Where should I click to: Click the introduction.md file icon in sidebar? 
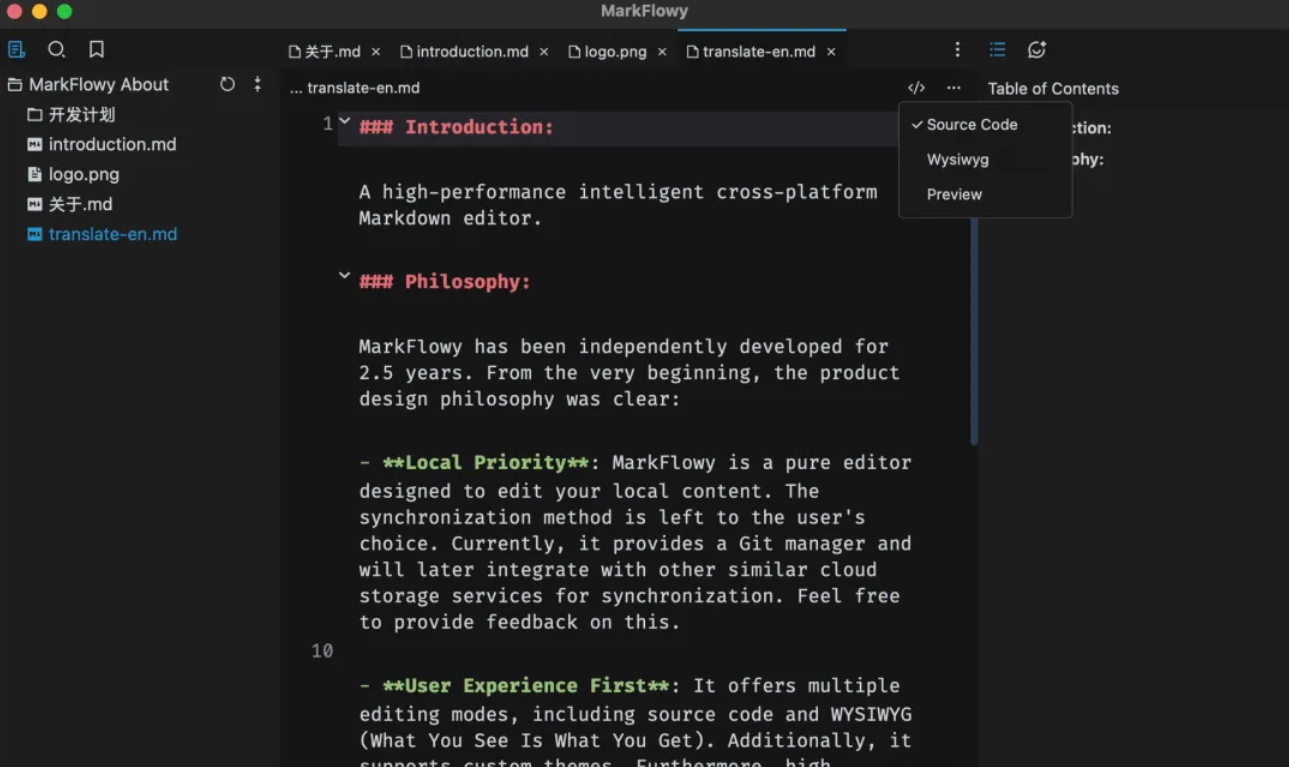point(35,144)
